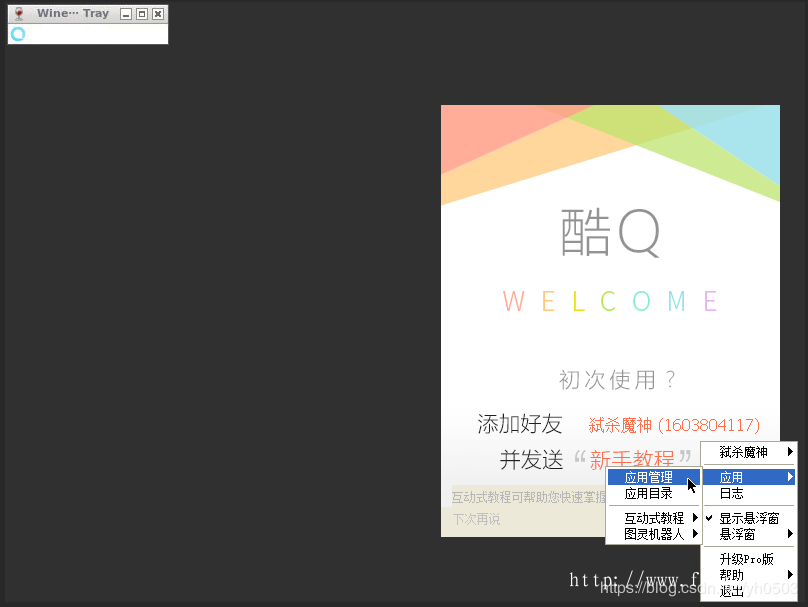Image resolution: width=808 pixels, height=607 pixels.
Task: Click 下次再说 to skip the tutorial
Action: (x=476, y=520)
